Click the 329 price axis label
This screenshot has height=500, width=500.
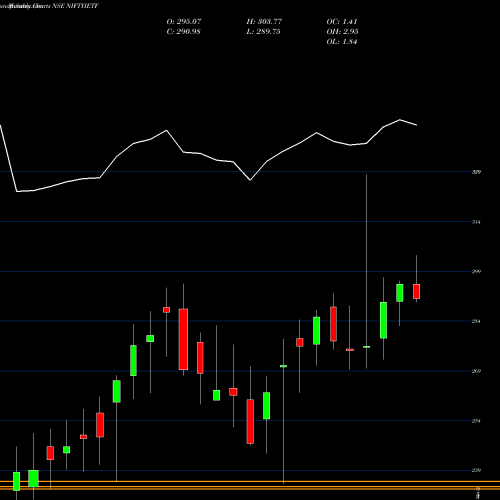coord(476,172)
